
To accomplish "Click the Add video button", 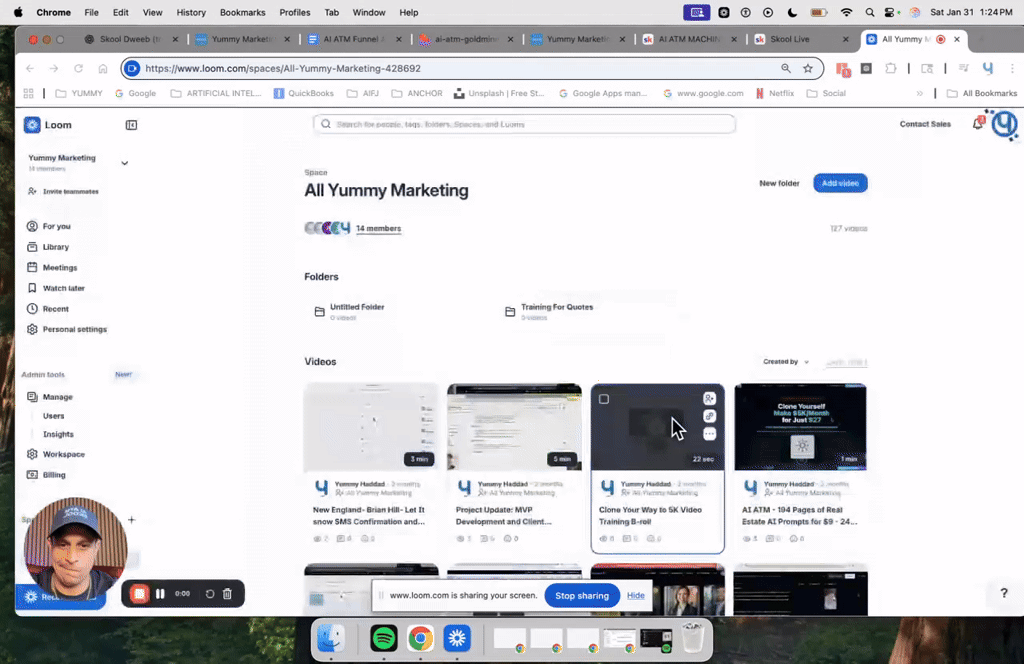I will 839,183.
